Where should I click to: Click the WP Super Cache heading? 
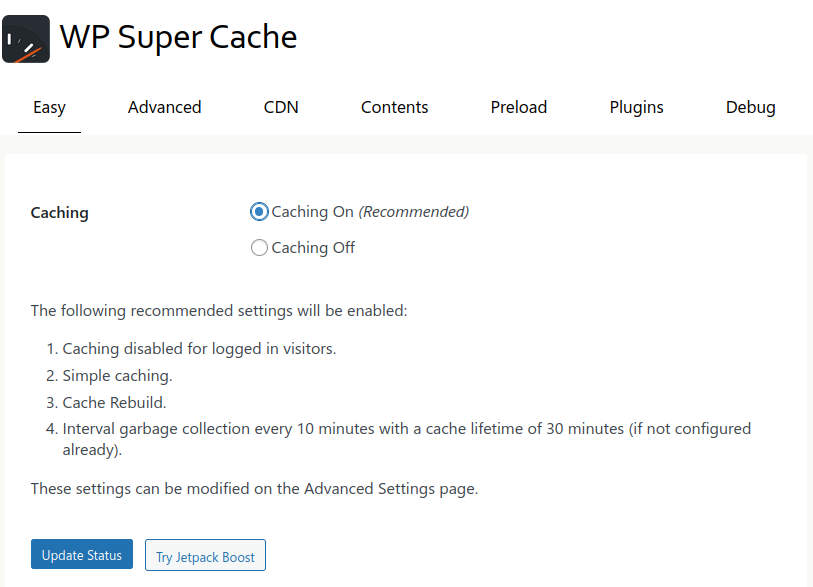point(178,38)
